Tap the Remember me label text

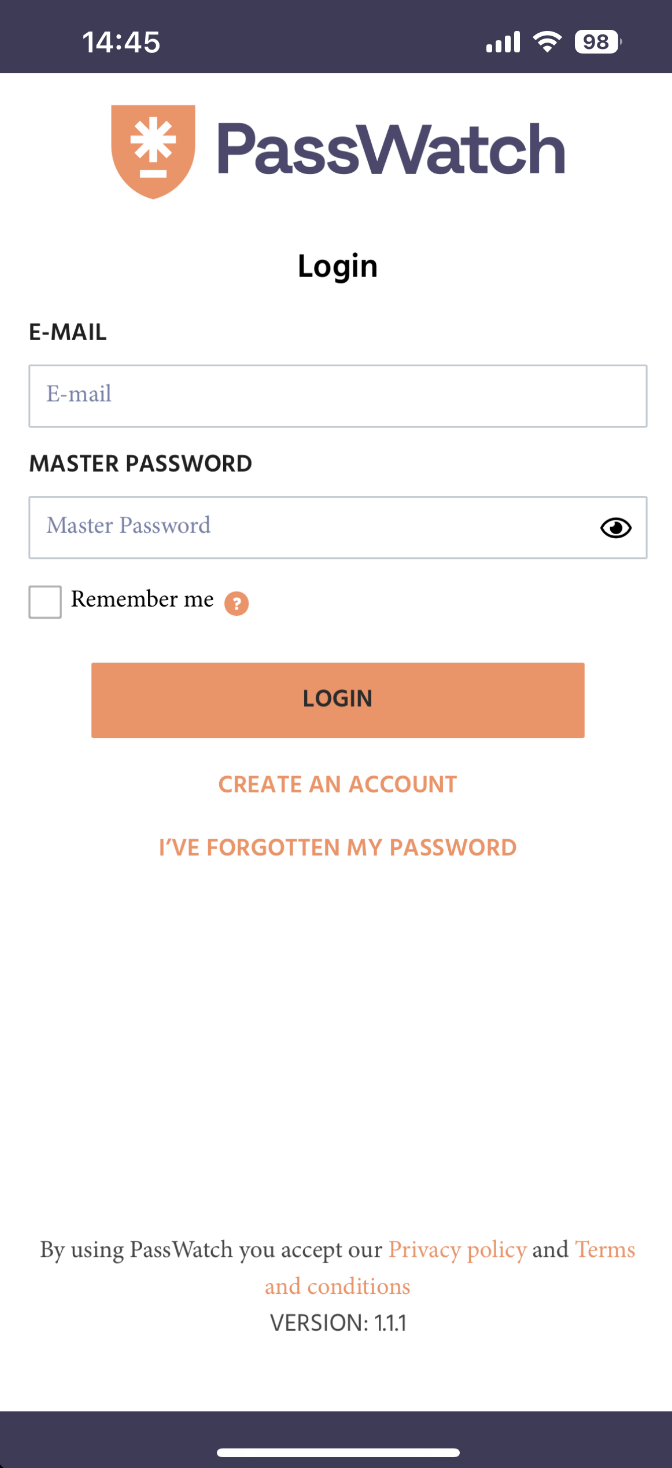[x=142, y=600]
